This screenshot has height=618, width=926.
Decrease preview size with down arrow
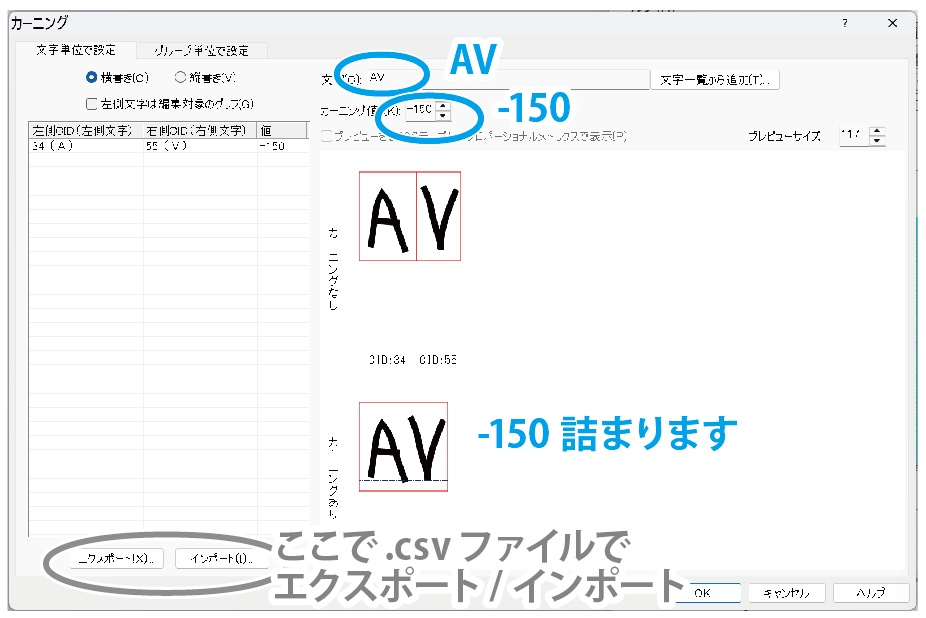[877, 141]
